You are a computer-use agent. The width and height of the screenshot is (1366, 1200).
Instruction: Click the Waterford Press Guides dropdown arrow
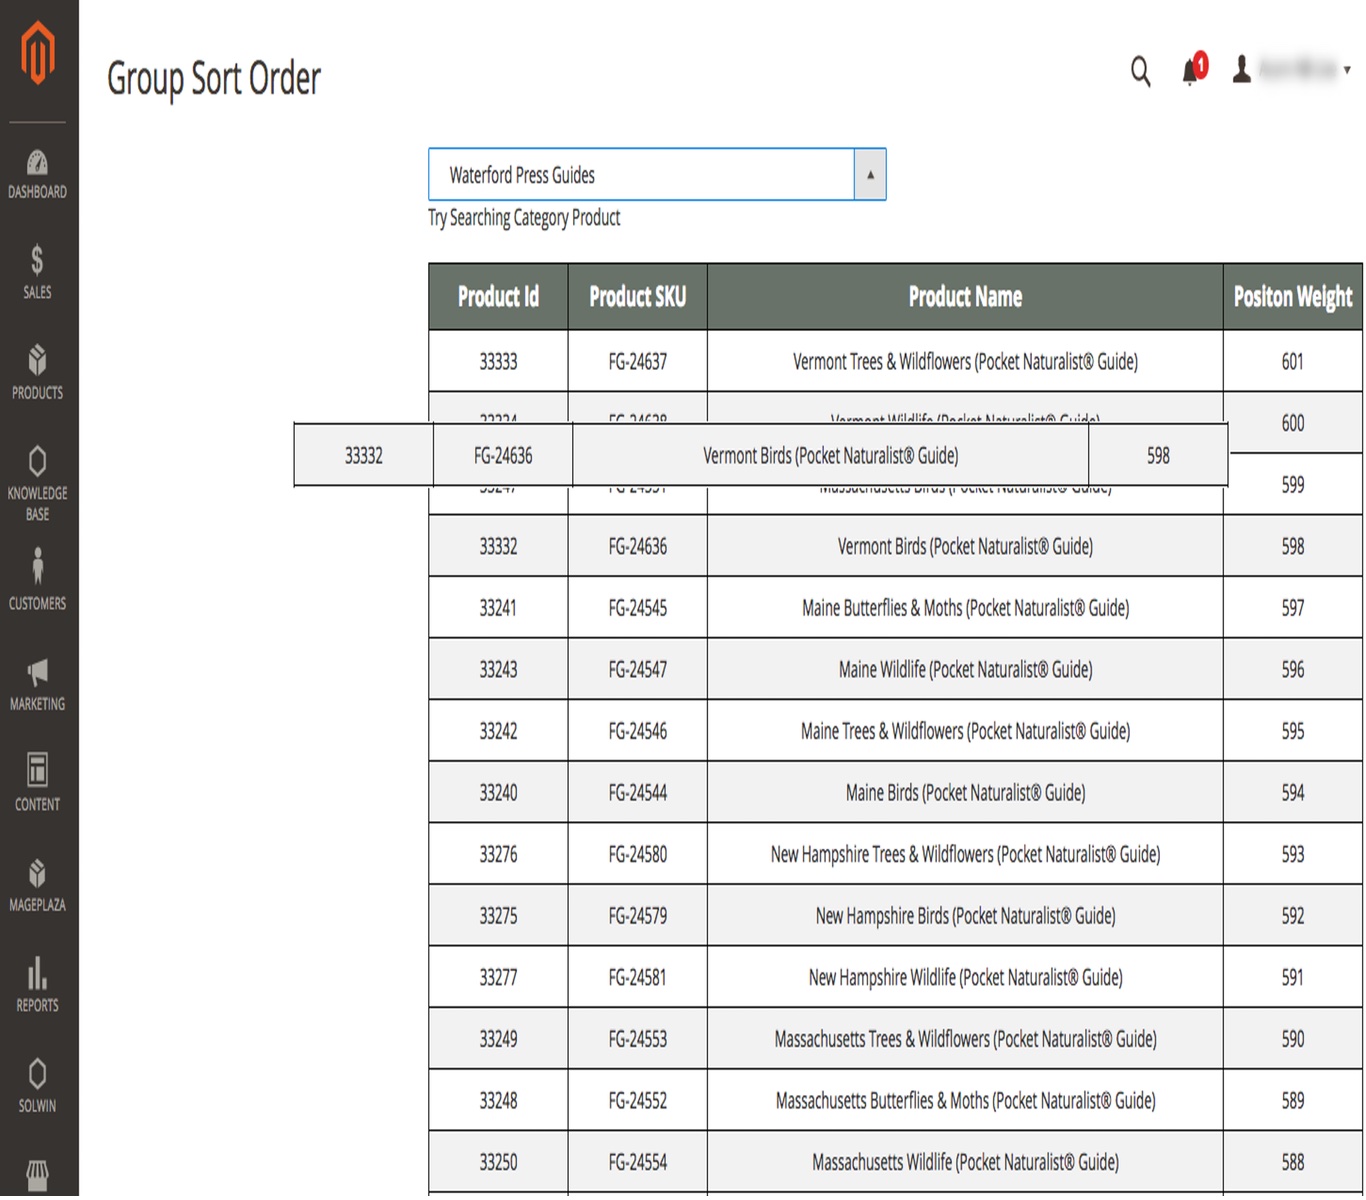pyautogui.click(x=870, y=175)
